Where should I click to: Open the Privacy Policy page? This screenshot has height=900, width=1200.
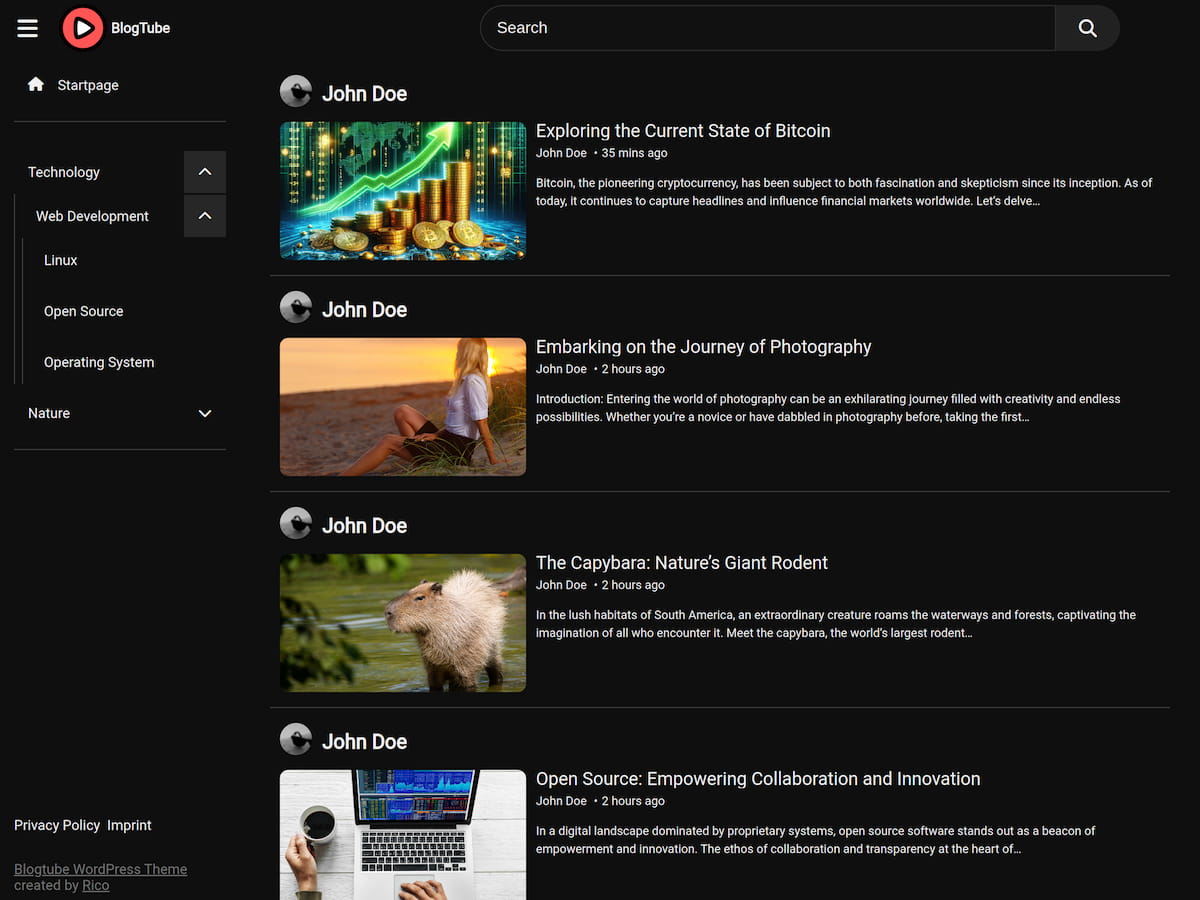point(57,825)
